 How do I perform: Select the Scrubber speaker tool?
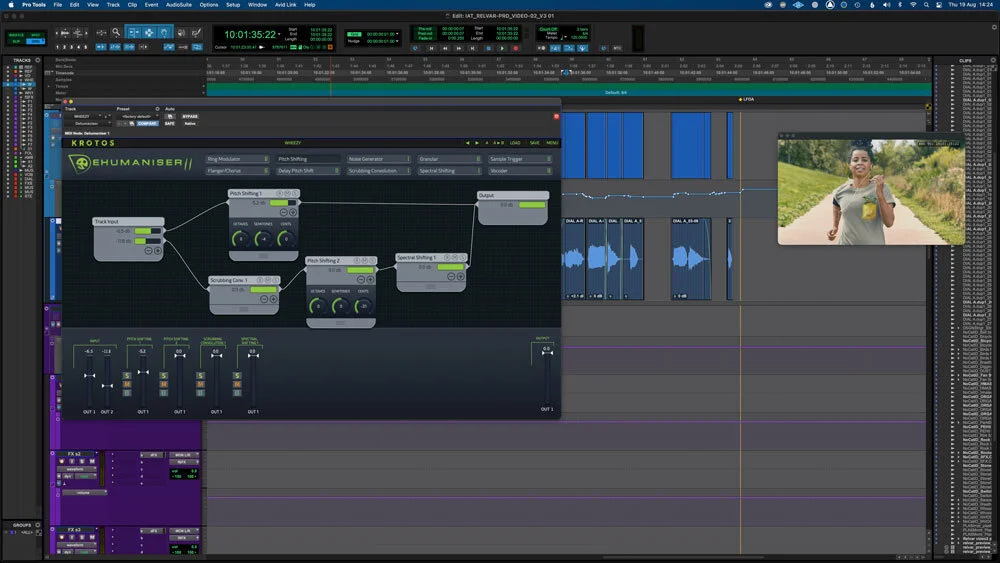pyautogui.click(x=181, y=33)
